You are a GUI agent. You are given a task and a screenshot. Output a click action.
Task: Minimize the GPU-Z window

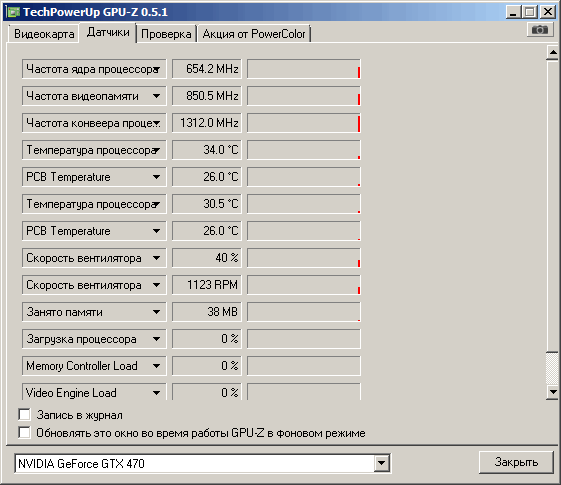coord(513,12)
